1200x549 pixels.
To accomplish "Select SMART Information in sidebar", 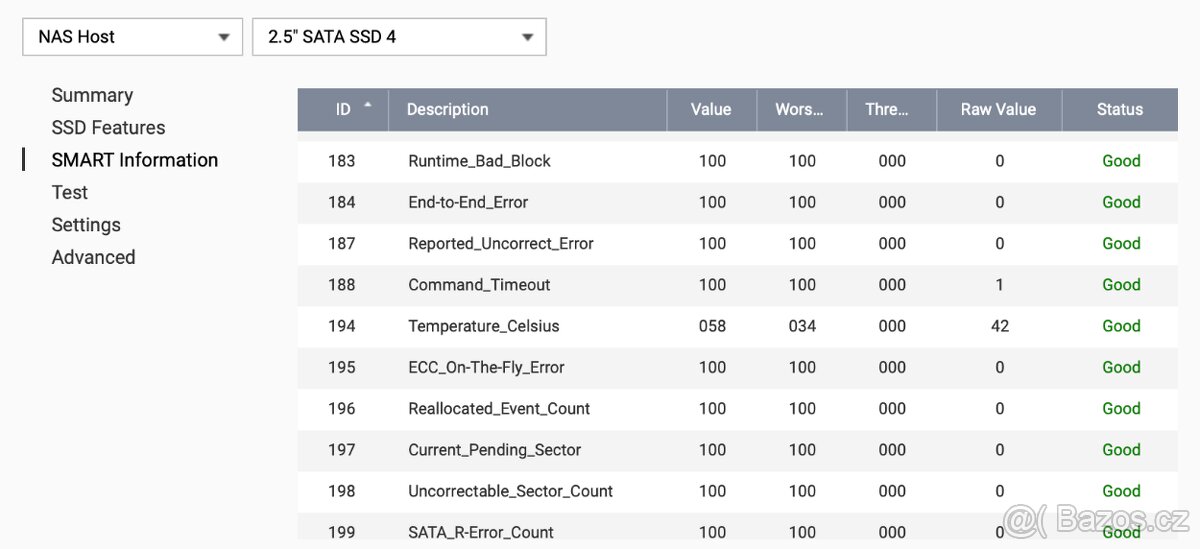I will [134, 160].
